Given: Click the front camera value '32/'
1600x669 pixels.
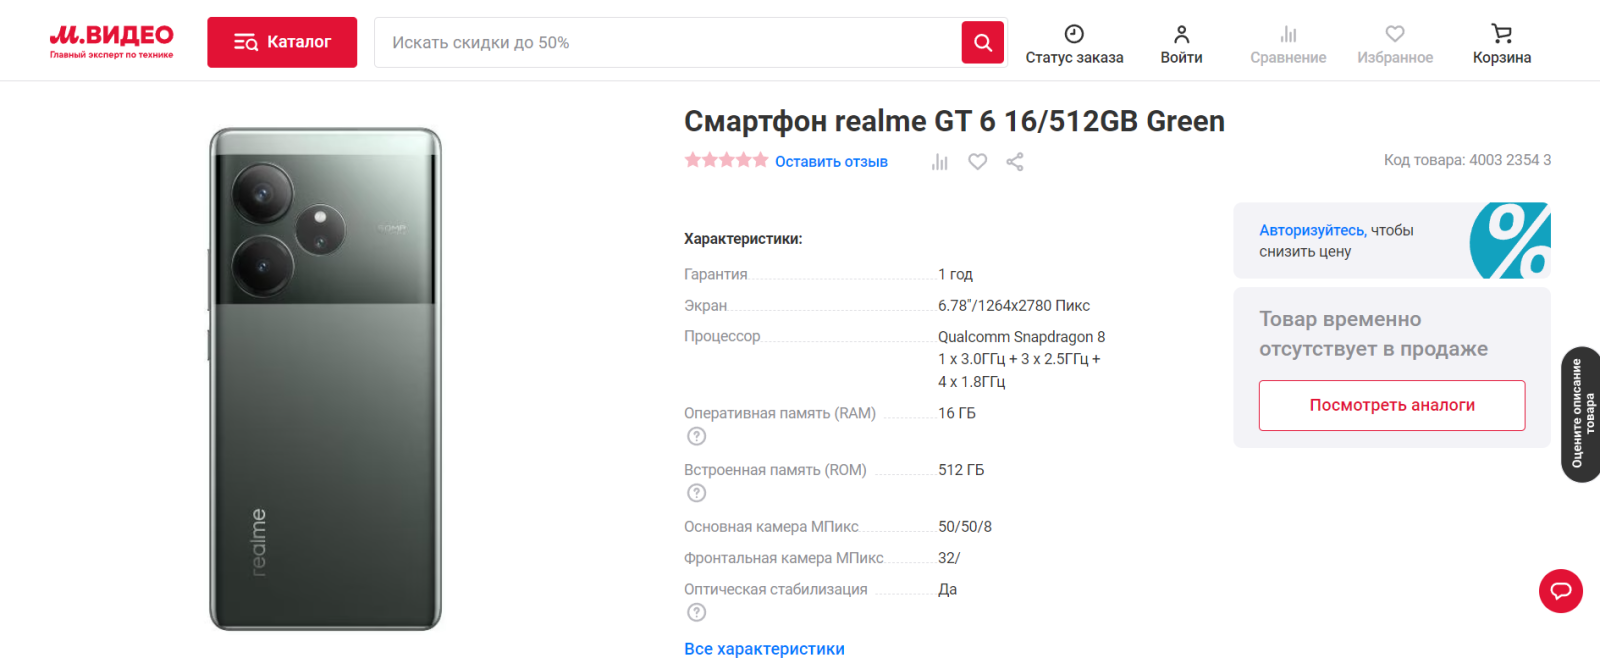Looking at the screenshot, I should coord(949,558).
